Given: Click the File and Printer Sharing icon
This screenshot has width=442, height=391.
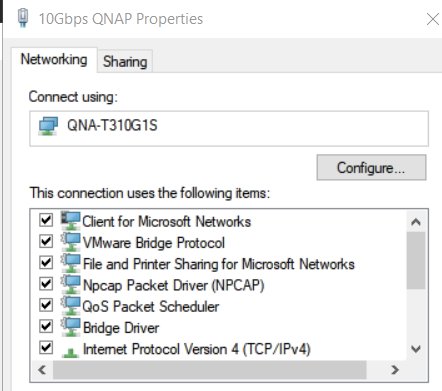Looking at the screenshot, I should point(71,263).
